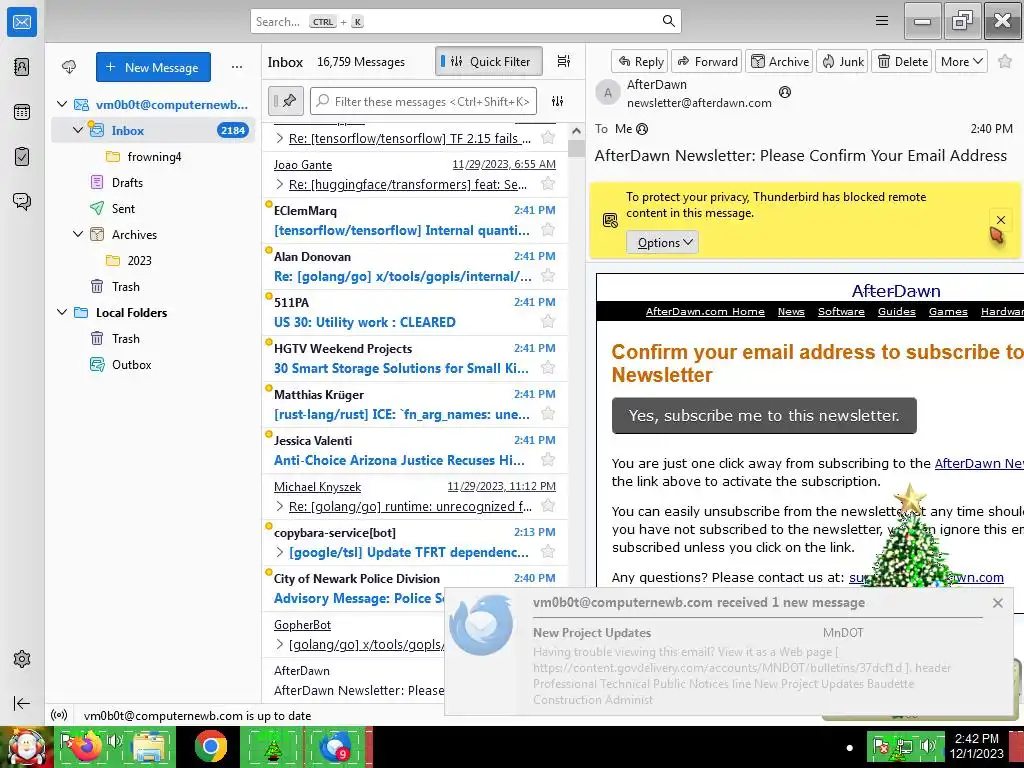Select the frowning4 folder
This screenshot has width=1024, height=768.
point(153,156)
